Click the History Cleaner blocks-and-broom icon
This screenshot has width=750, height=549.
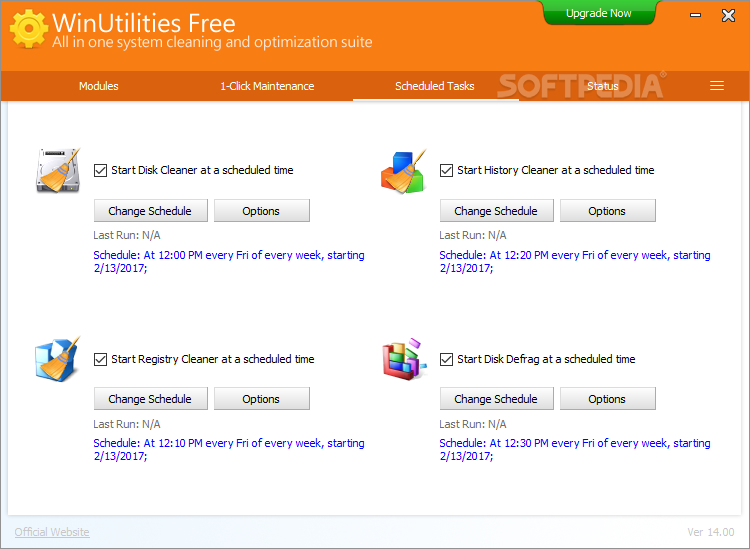click(x=403, y=171)
